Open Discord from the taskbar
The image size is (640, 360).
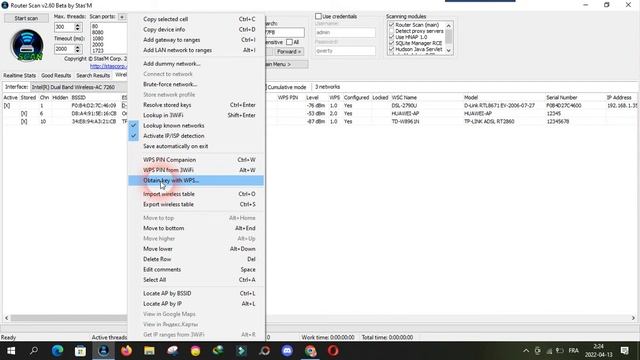tap(287, 351)
